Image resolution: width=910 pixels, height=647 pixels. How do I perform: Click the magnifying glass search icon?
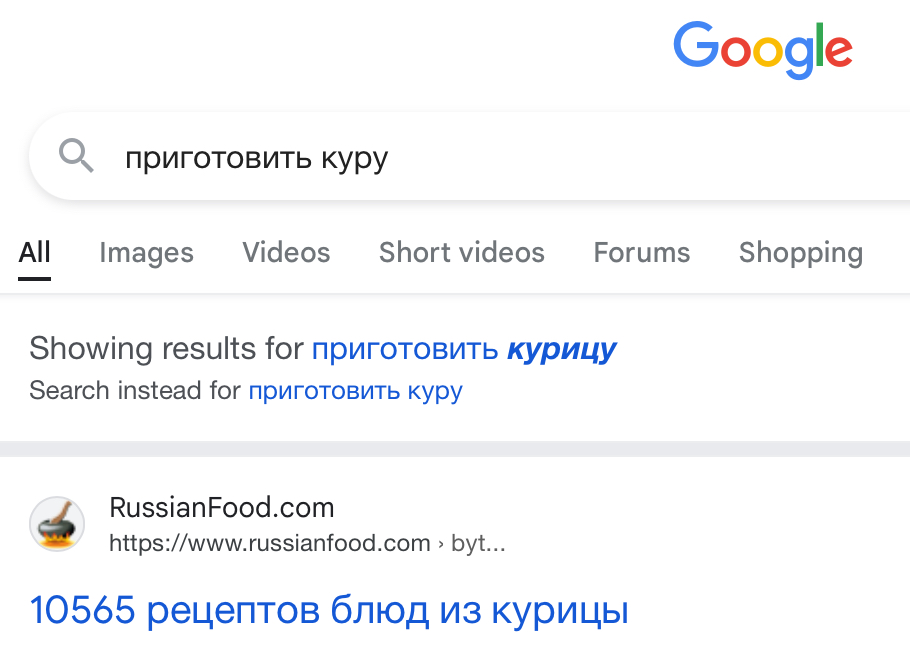76,156
